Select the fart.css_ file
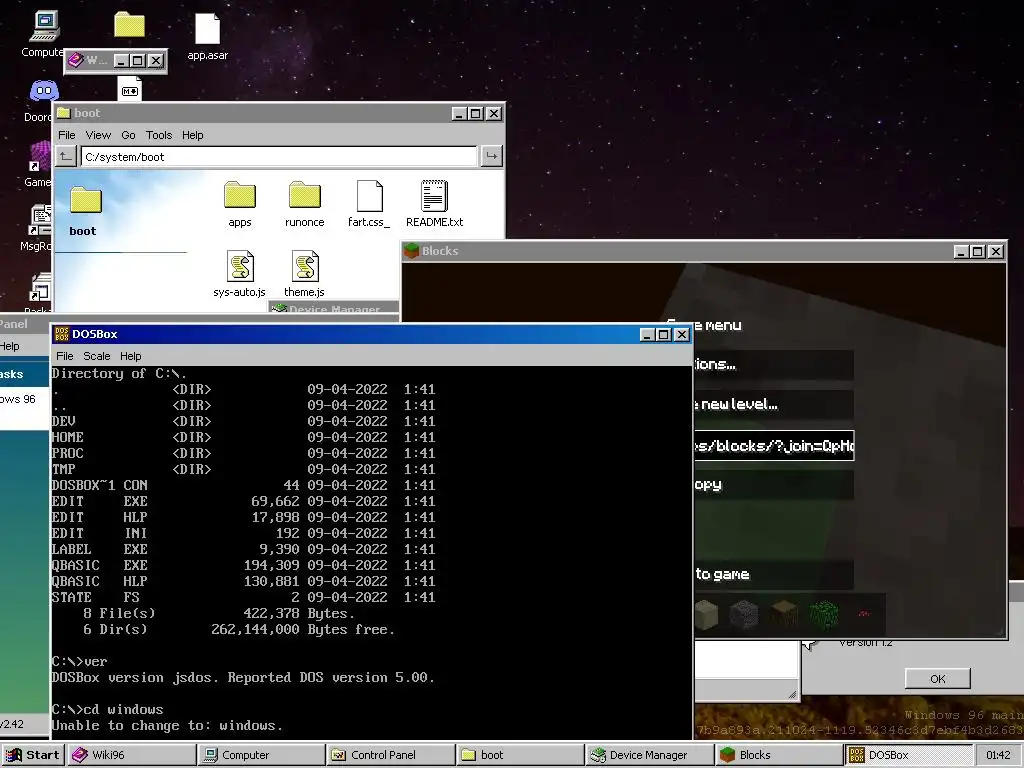1024x768 pixels. point(369,204)
